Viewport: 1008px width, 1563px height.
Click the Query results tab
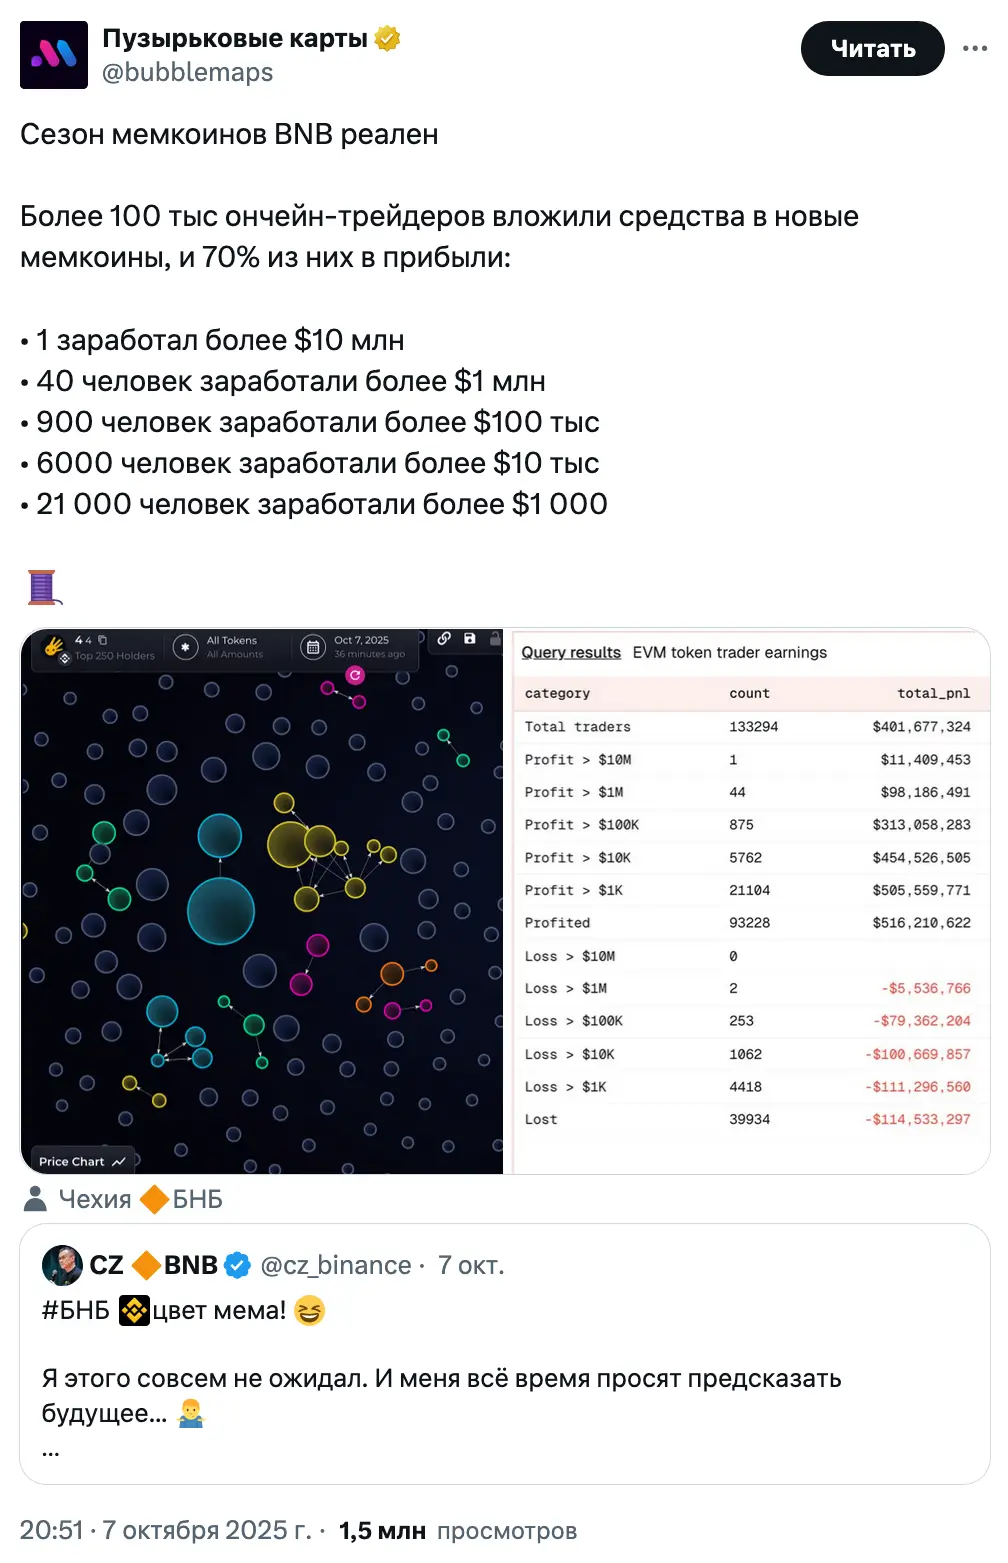point(571,652)
